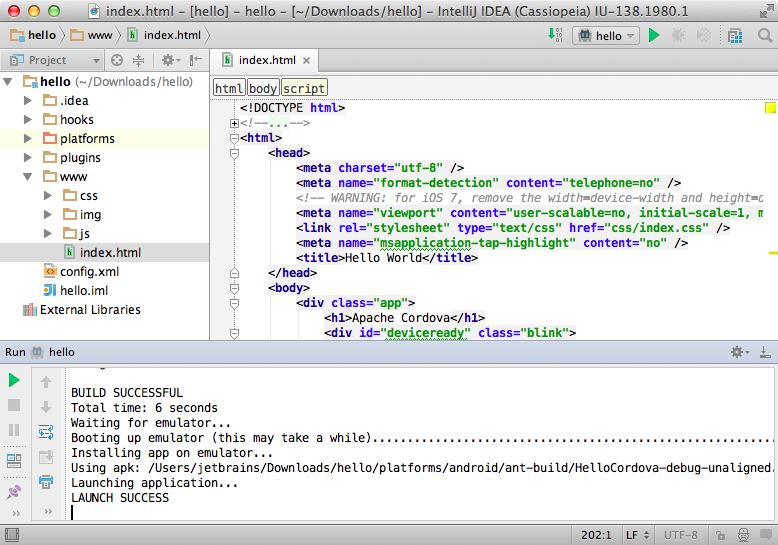Hide the Run tool window
Image resolution: width=778 pixels, height=545 pixels.
(x=765, y=352)
